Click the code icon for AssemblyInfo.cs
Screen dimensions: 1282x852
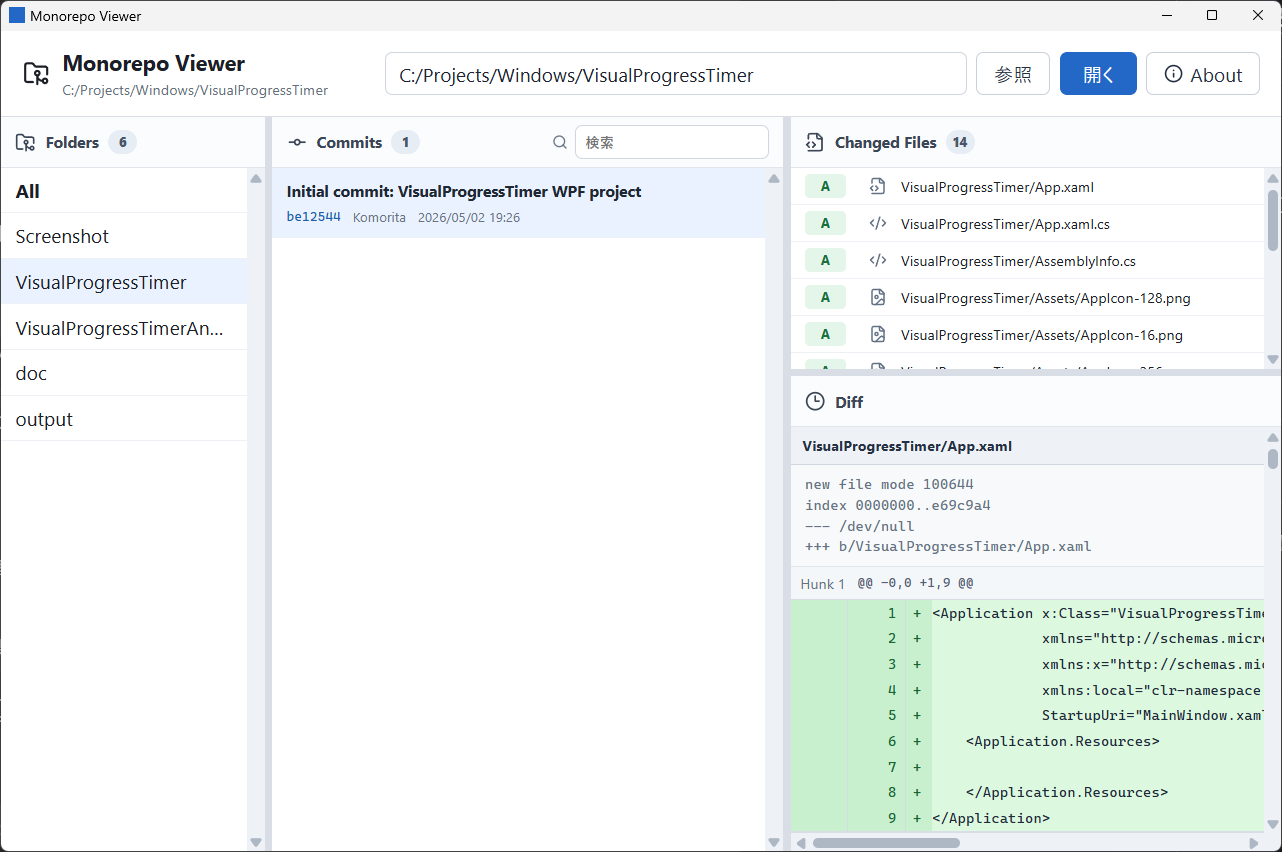(877, 260)
